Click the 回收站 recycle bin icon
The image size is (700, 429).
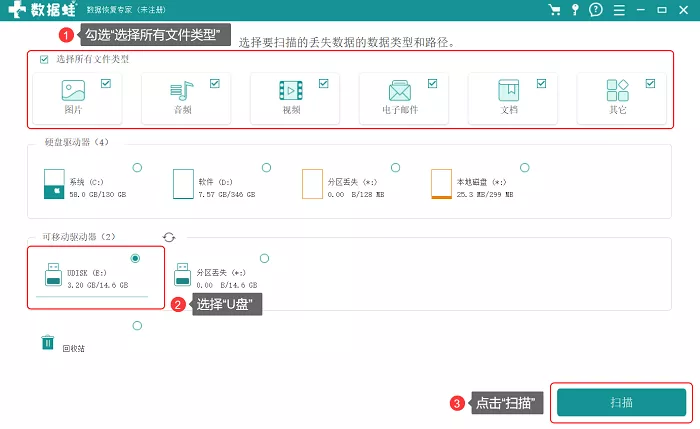click(x=48, y=342)
